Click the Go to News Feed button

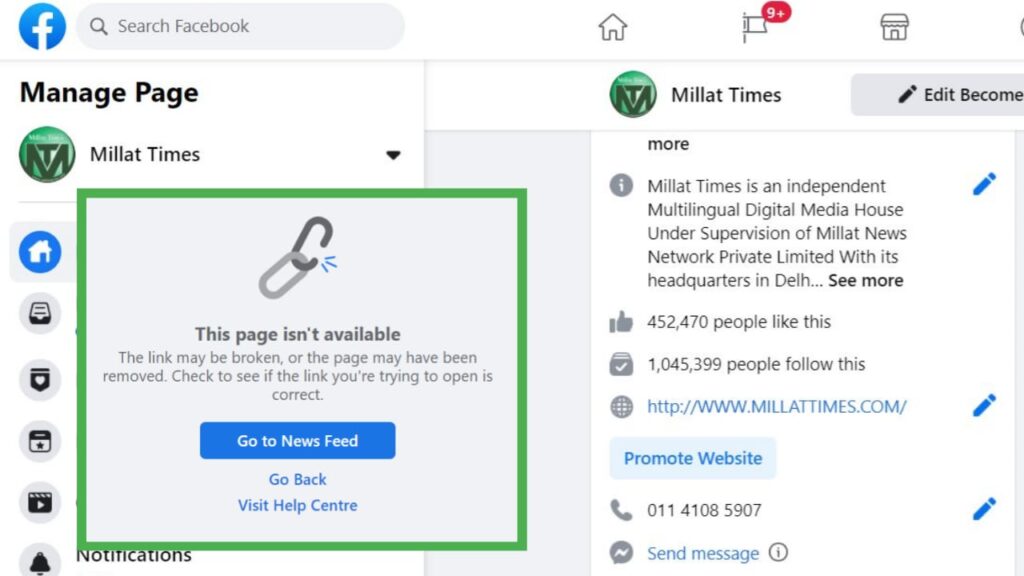[x=297, y=441]
